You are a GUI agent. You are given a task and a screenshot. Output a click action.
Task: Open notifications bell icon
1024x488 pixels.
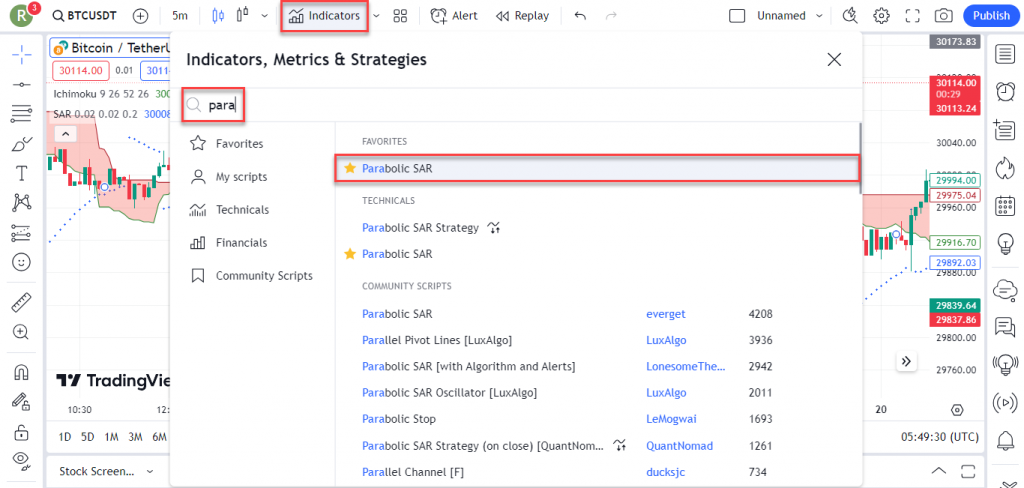(x=1004, y=440)
